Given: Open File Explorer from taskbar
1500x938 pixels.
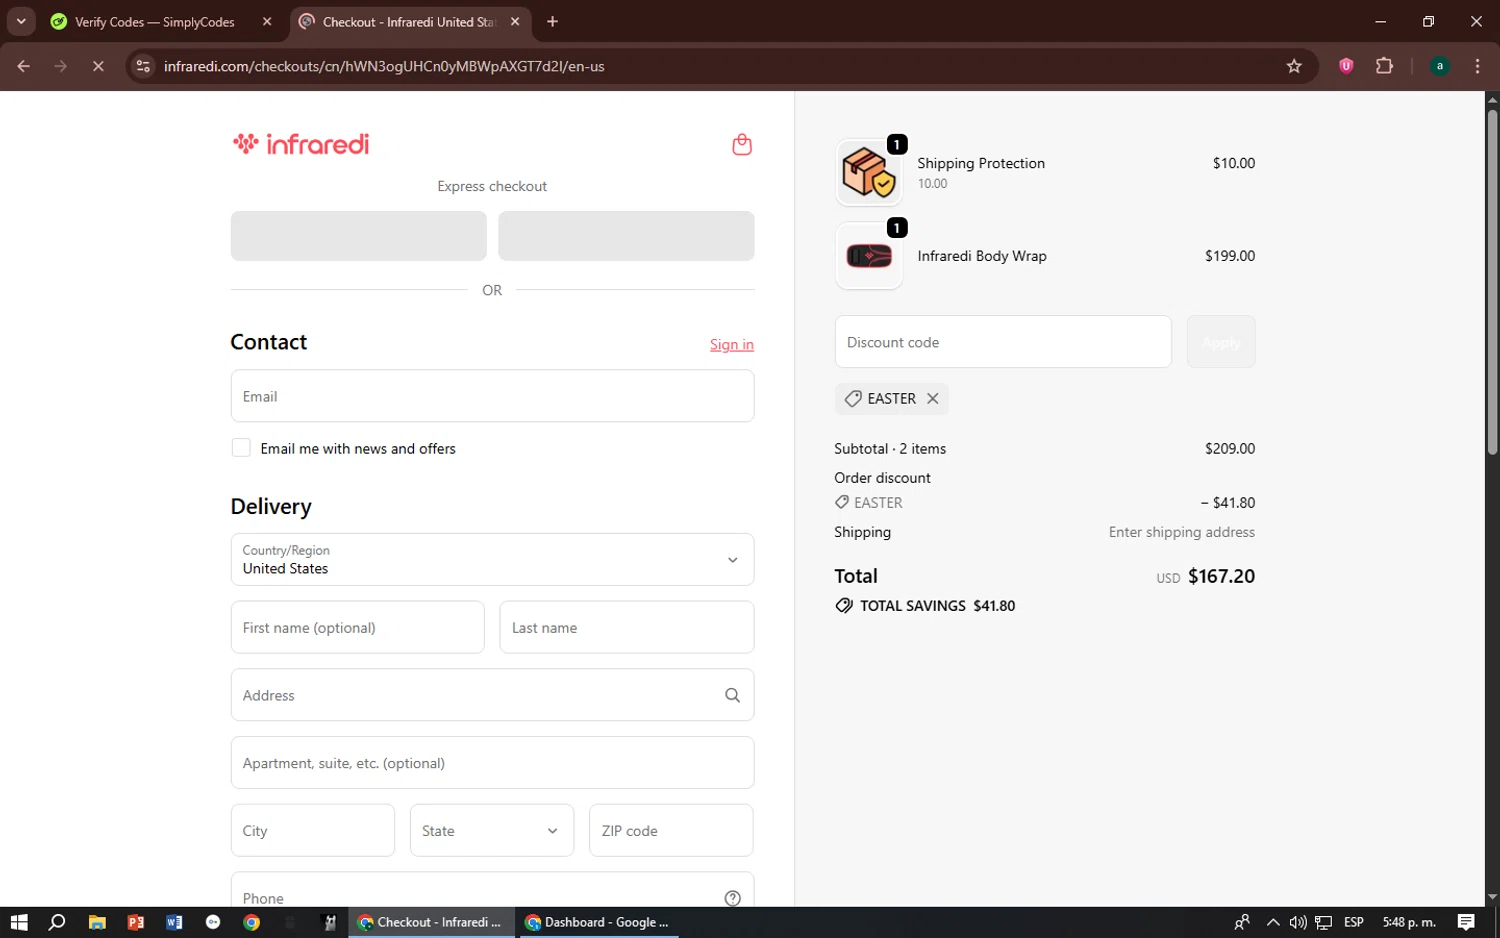Looking at the screenshot, I should tap(97, 922).
